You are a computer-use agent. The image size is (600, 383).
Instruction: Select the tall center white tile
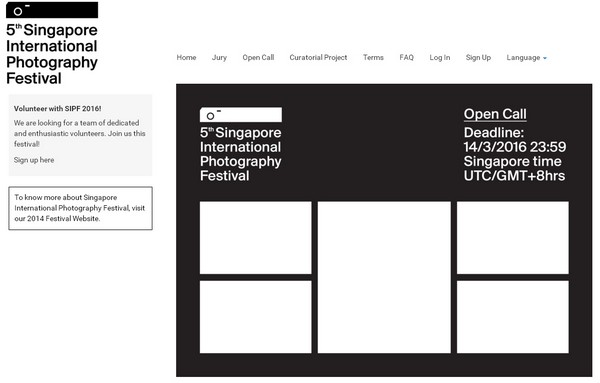384,277
